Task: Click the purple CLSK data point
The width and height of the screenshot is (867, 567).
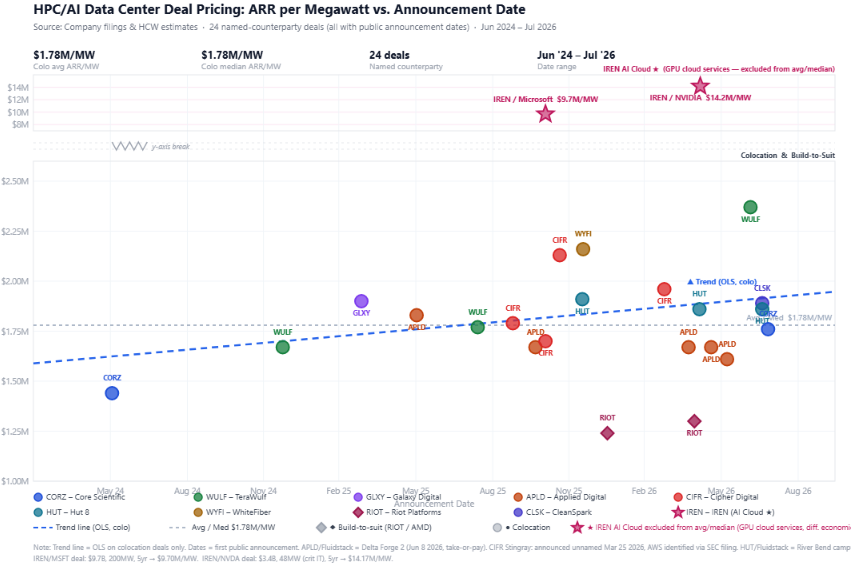Action: (x=762, y=303)
